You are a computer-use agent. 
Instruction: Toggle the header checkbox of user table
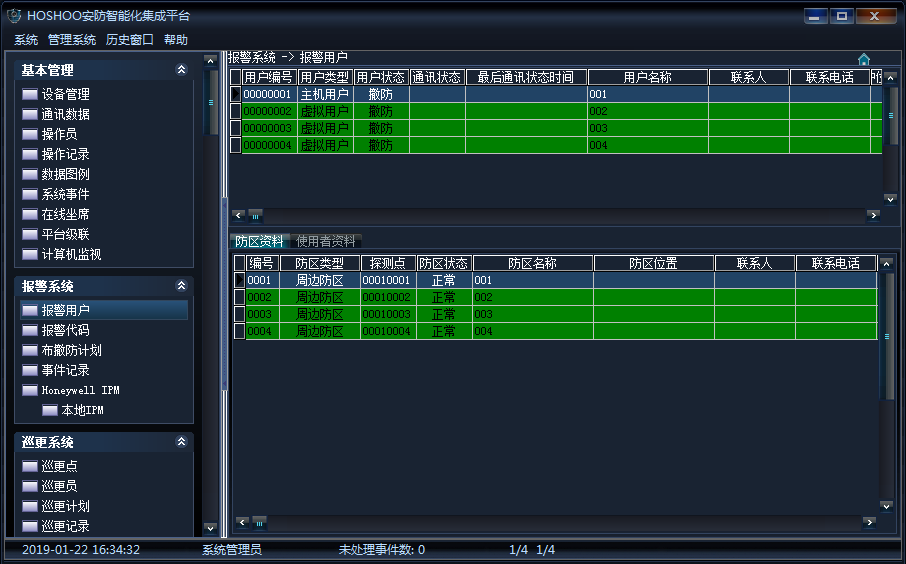(236, 77)
